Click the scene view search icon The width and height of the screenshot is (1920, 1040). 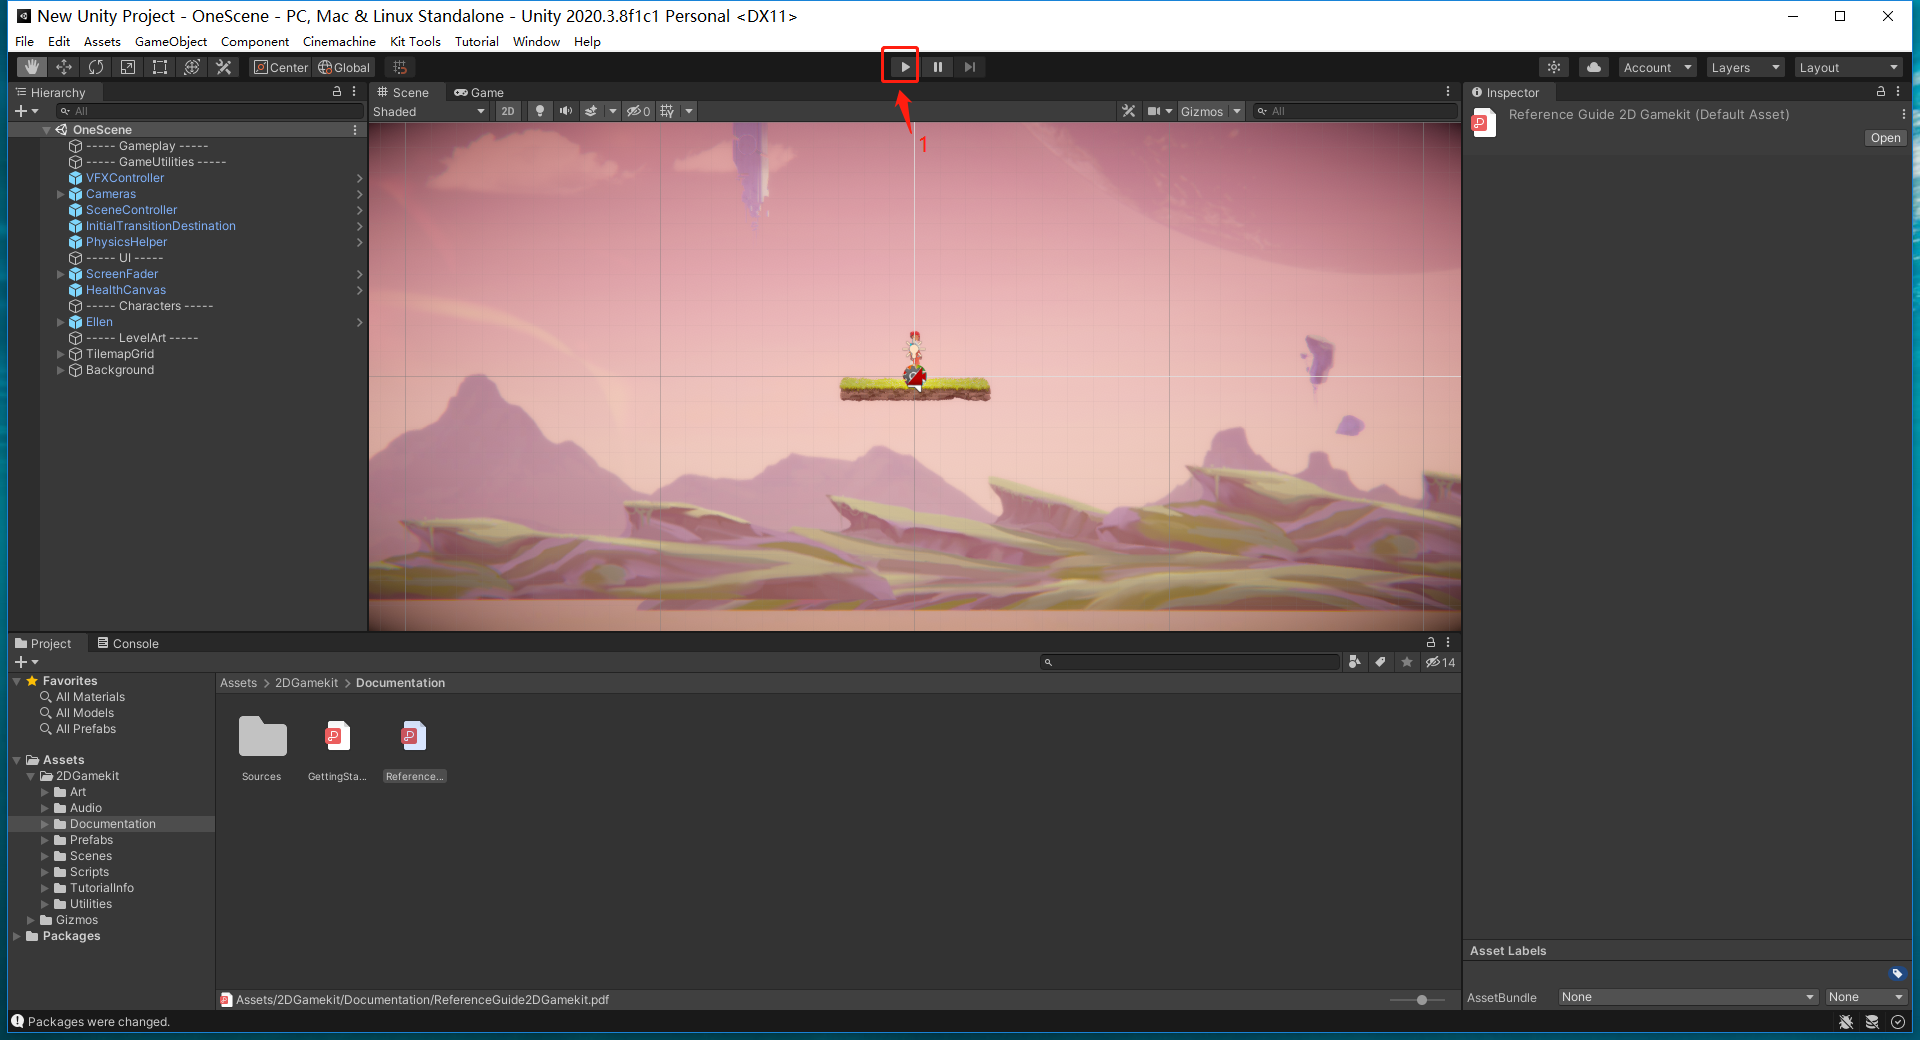tap(1261, 111)
